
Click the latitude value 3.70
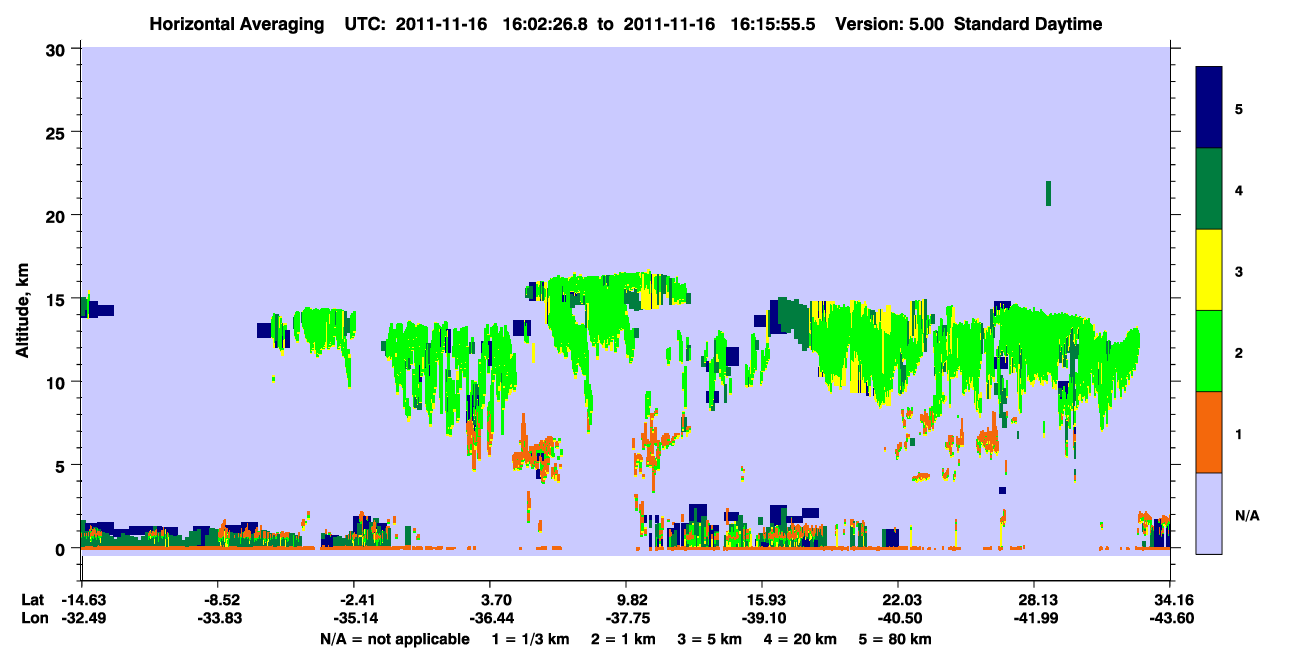pos(490,601)
